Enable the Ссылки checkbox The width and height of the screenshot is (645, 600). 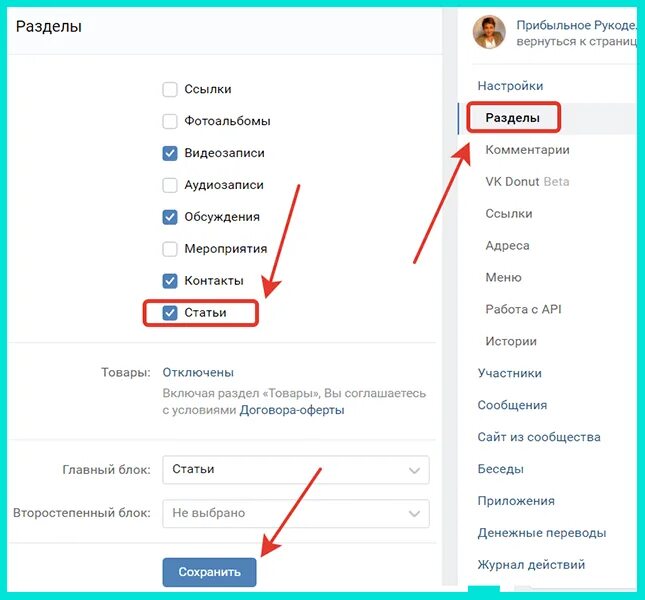[x=170, y=89]
